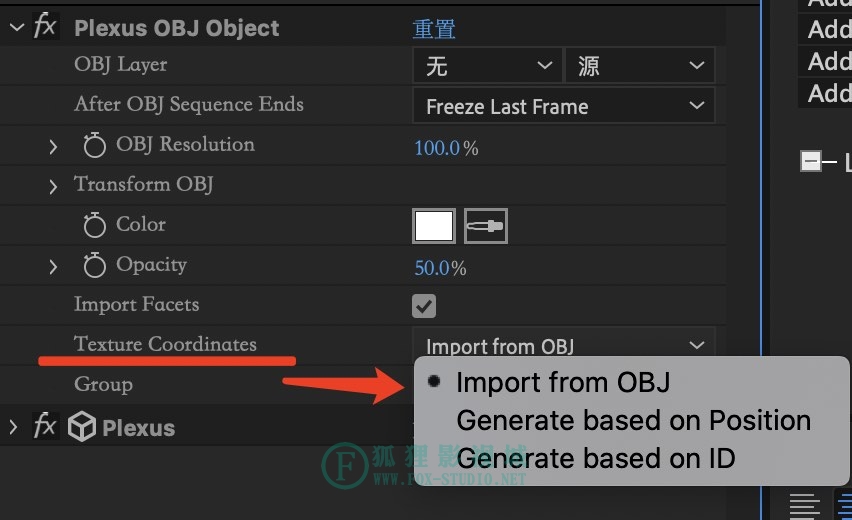
Task: Choose Generate based on ID option
Action: [596, 459]
